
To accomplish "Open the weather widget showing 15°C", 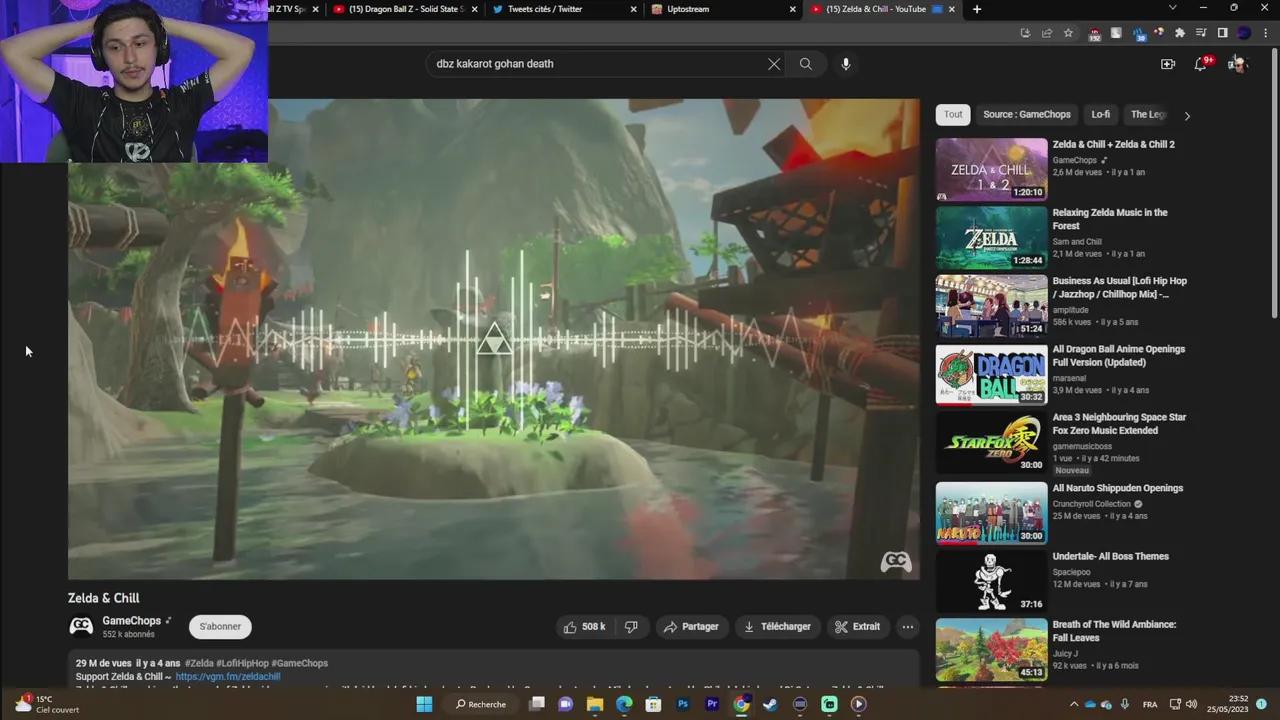I will coord(47,704).
